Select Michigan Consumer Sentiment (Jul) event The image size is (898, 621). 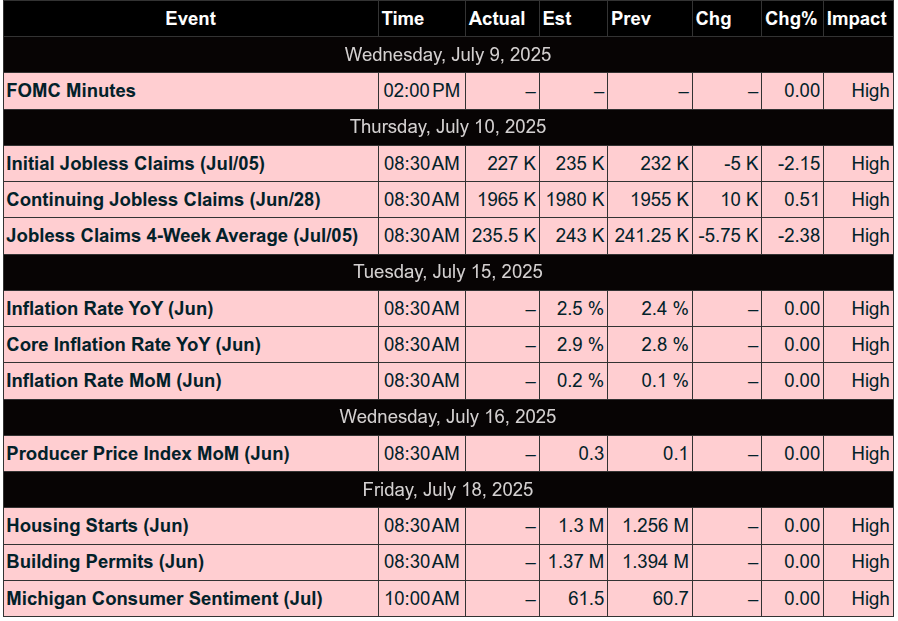pyautogui.click(x=165, y=599)
